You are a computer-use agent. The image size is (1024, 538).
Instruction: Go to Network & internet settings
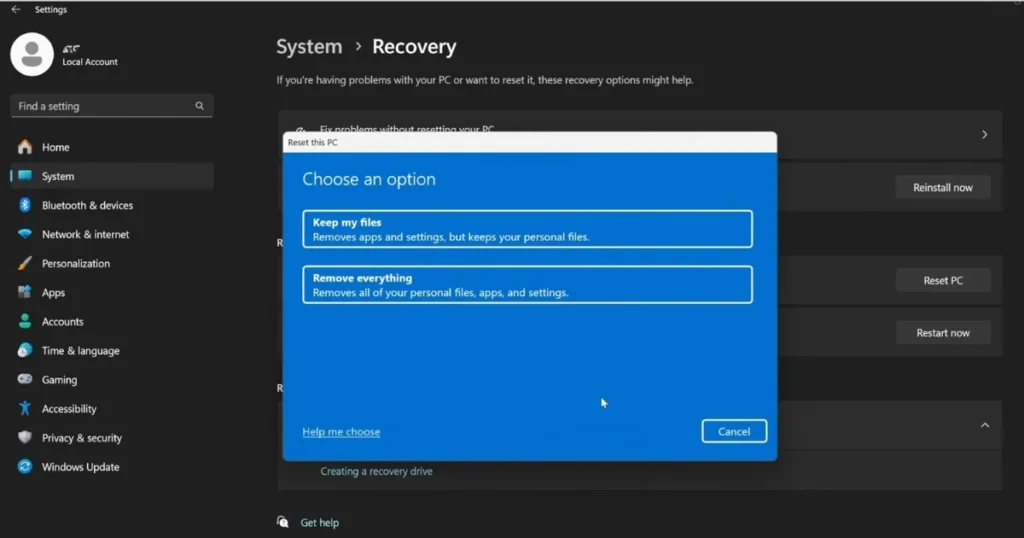point(112,234)
